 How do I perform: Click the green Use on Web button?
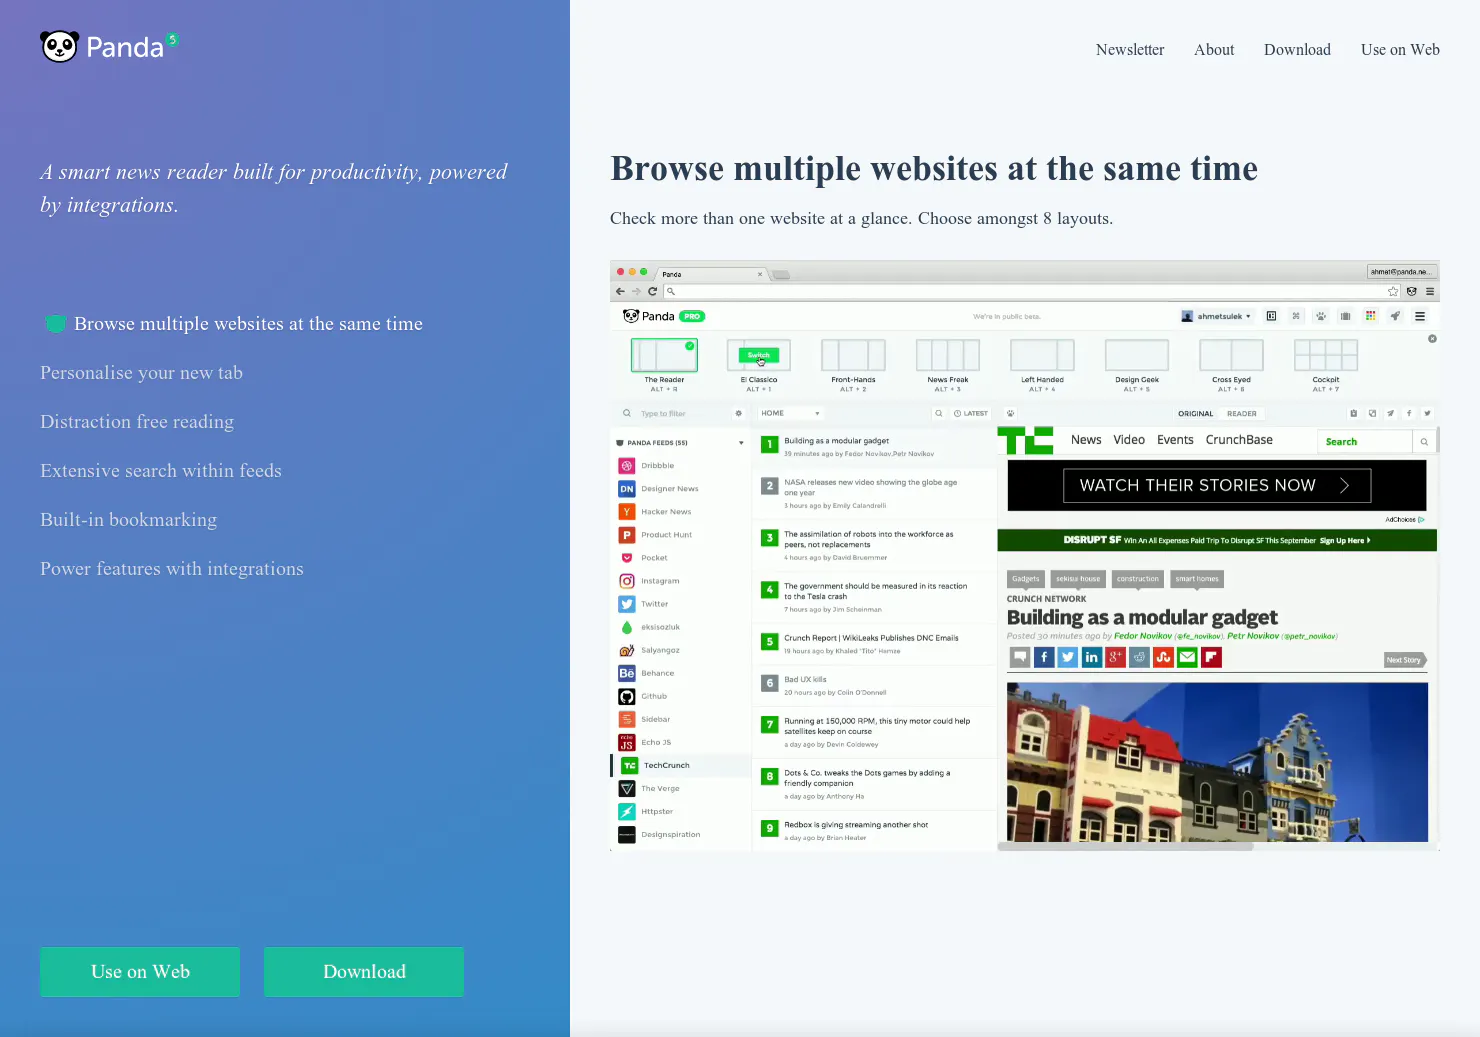[x=140, y=972]
